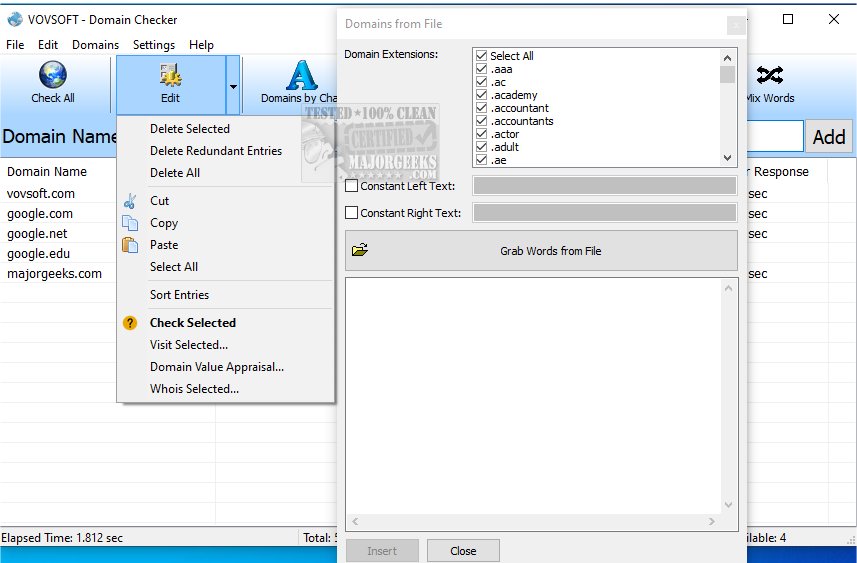857x563 pixels.
Task: Click the Copy pages icon in menu
Action: click(130, 223)
